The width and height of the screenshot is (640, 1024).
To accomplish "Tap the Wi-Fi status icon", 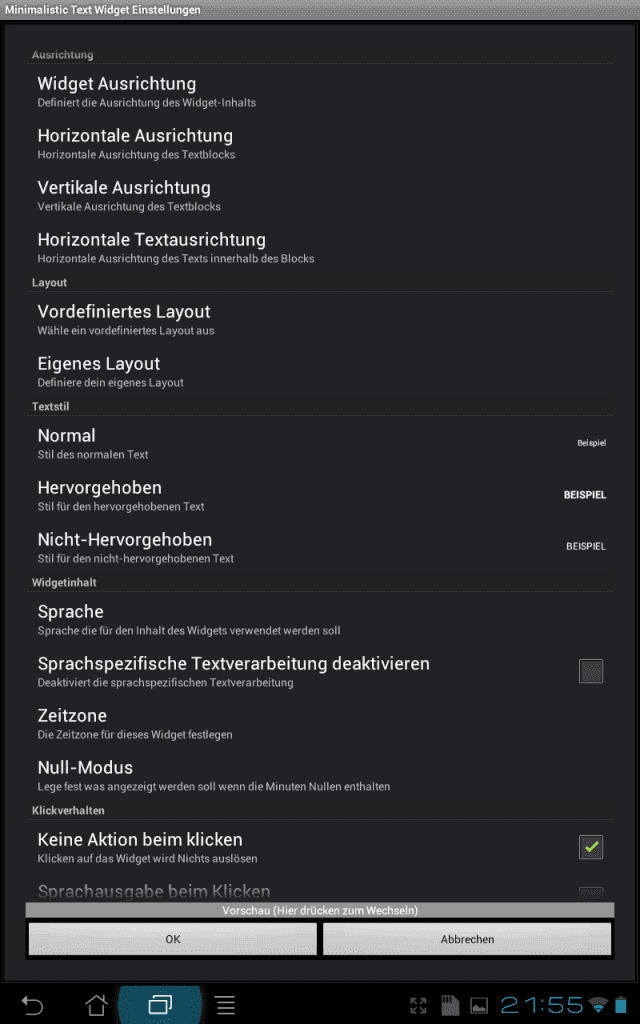I will (597, 1005).
